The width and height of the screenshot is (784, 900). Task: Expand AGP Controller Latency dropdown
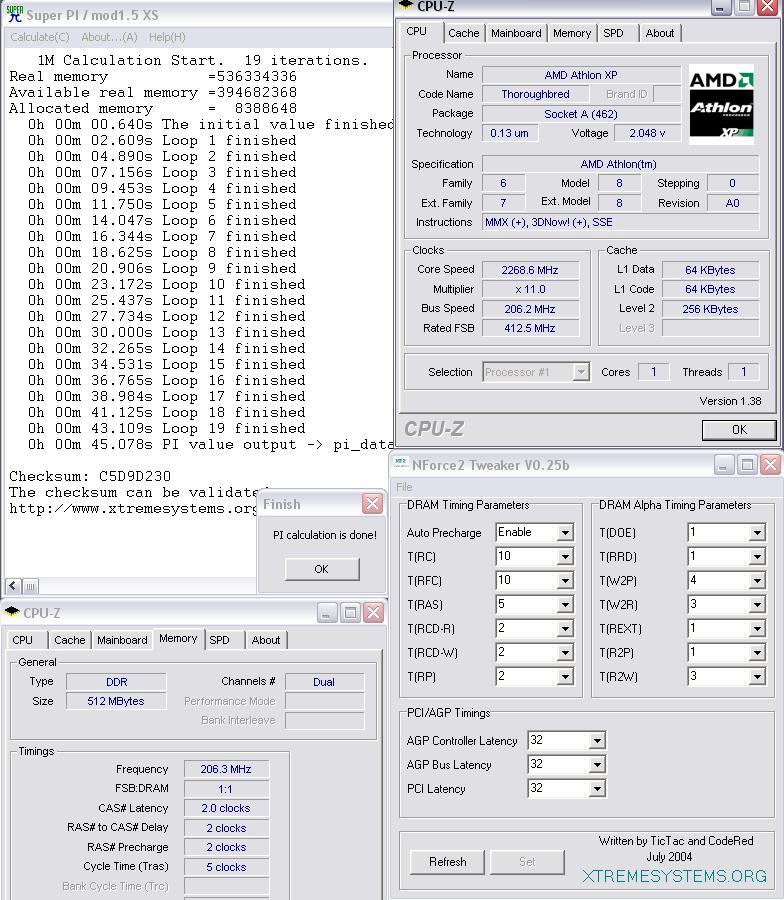[x=597, y=741]
